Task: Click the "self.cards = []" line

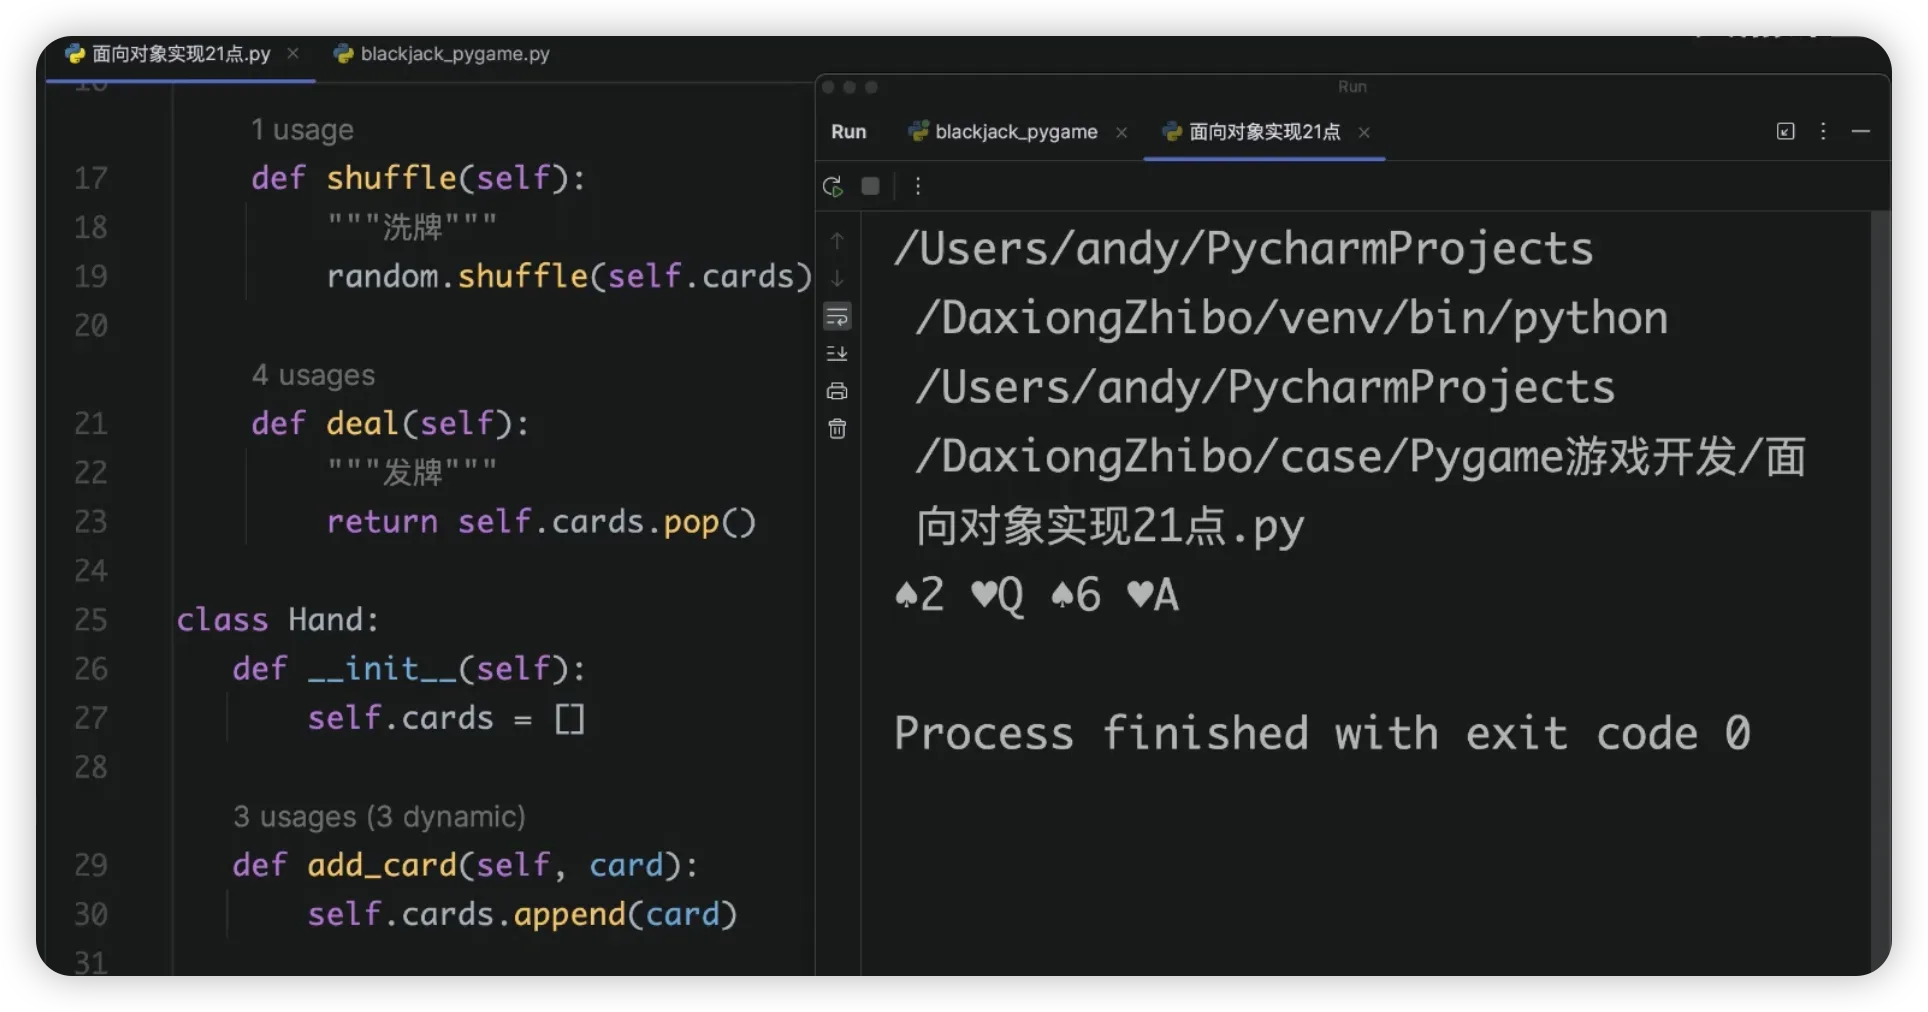Action: point(446,718)
